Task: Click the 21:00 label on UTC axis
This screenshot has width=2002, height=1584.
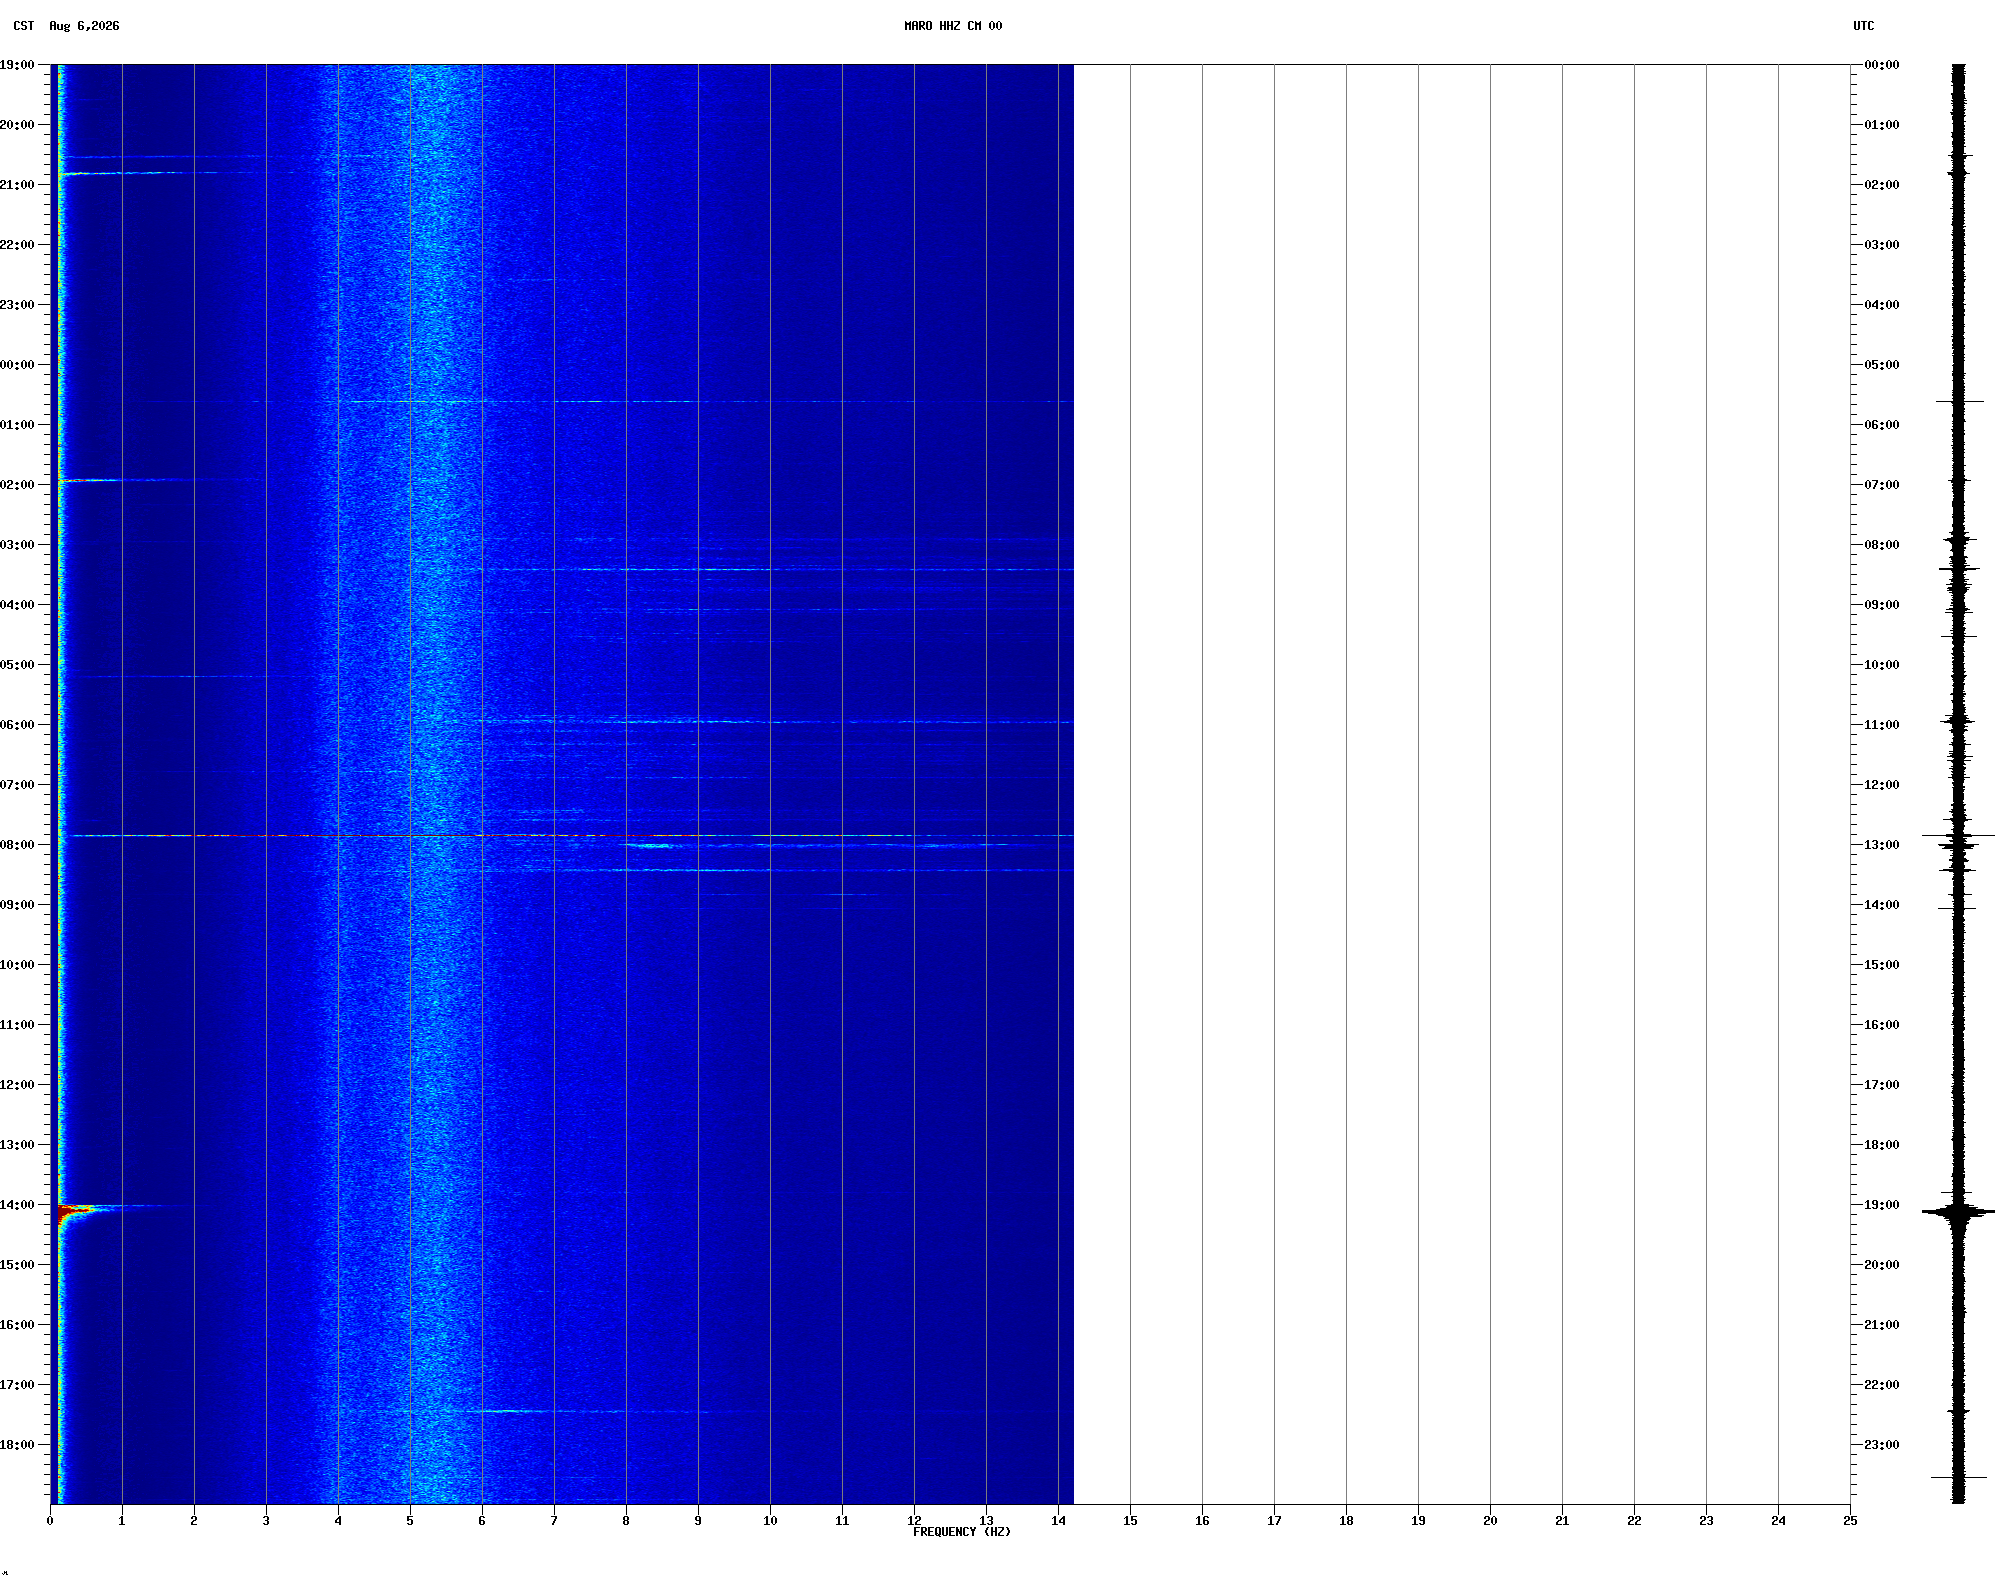Action: 1882,1325
